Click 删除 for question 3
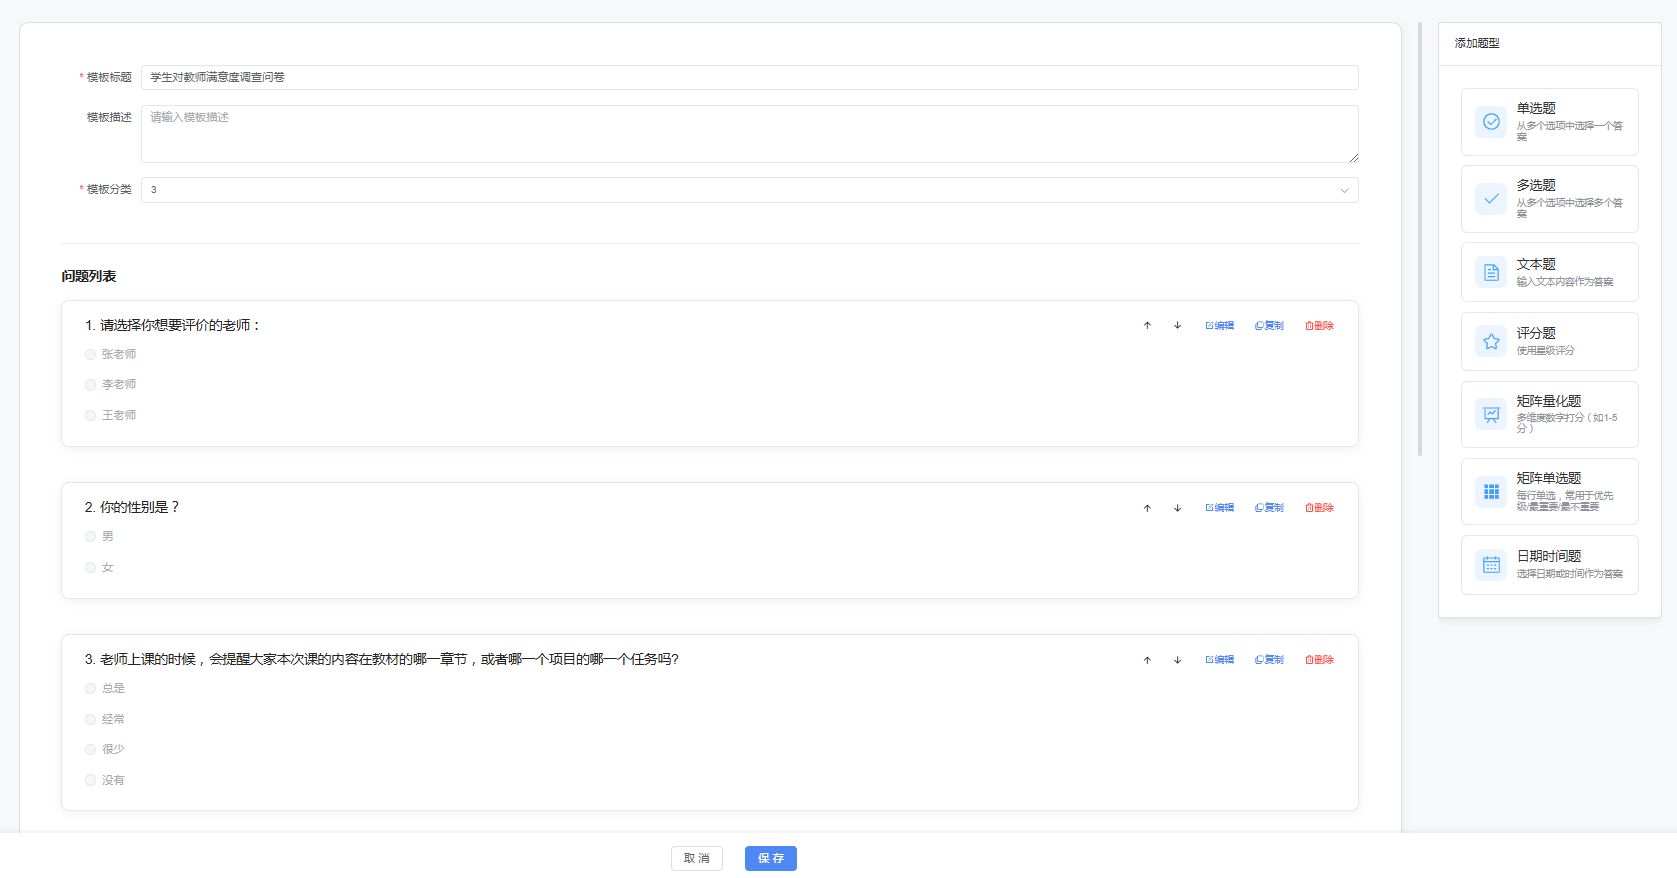Screen dimensions: 1677x878 click(x=1319, y=660)
